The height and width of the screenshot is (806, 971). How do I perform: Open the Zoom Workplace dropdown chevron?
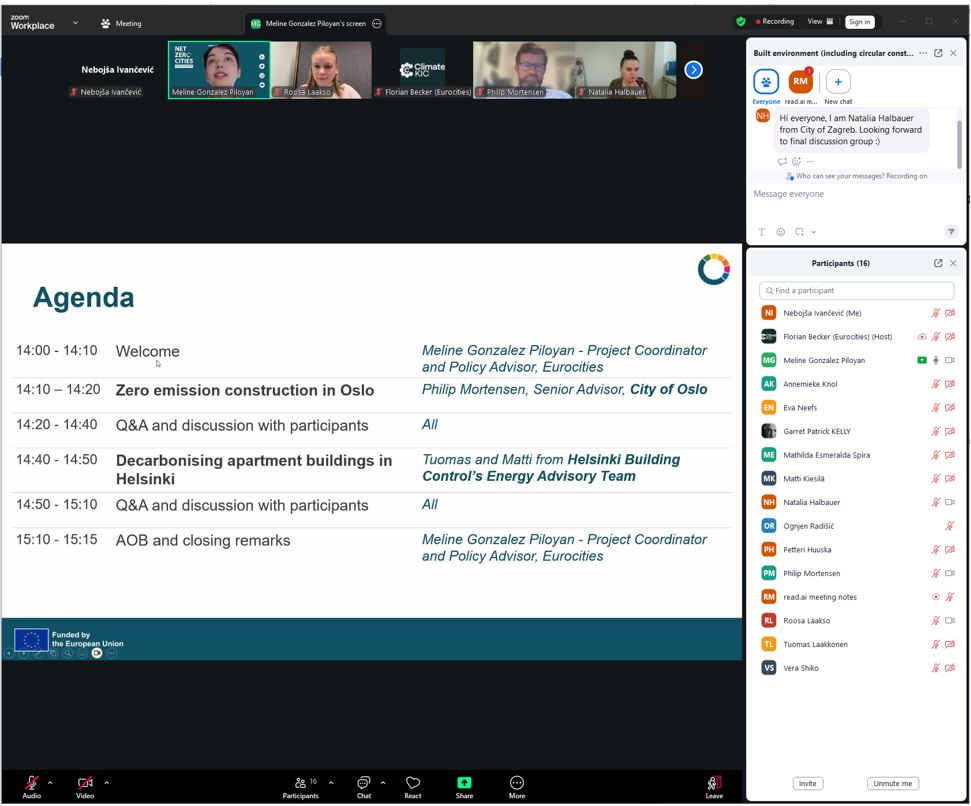point(75,23)
